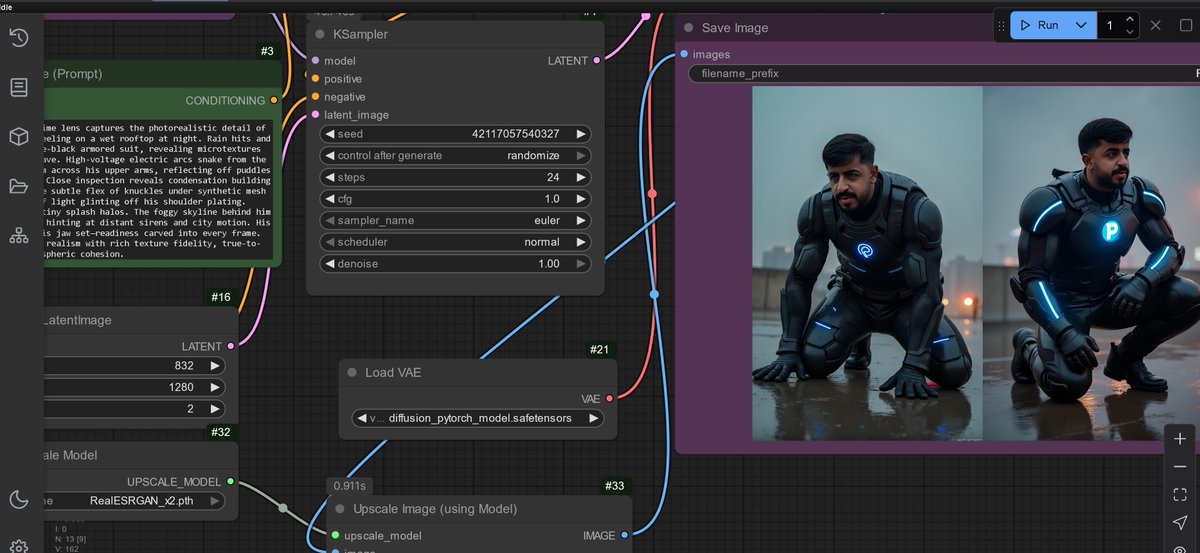Increase the width value 832 with the arrow

click(214, 366)
